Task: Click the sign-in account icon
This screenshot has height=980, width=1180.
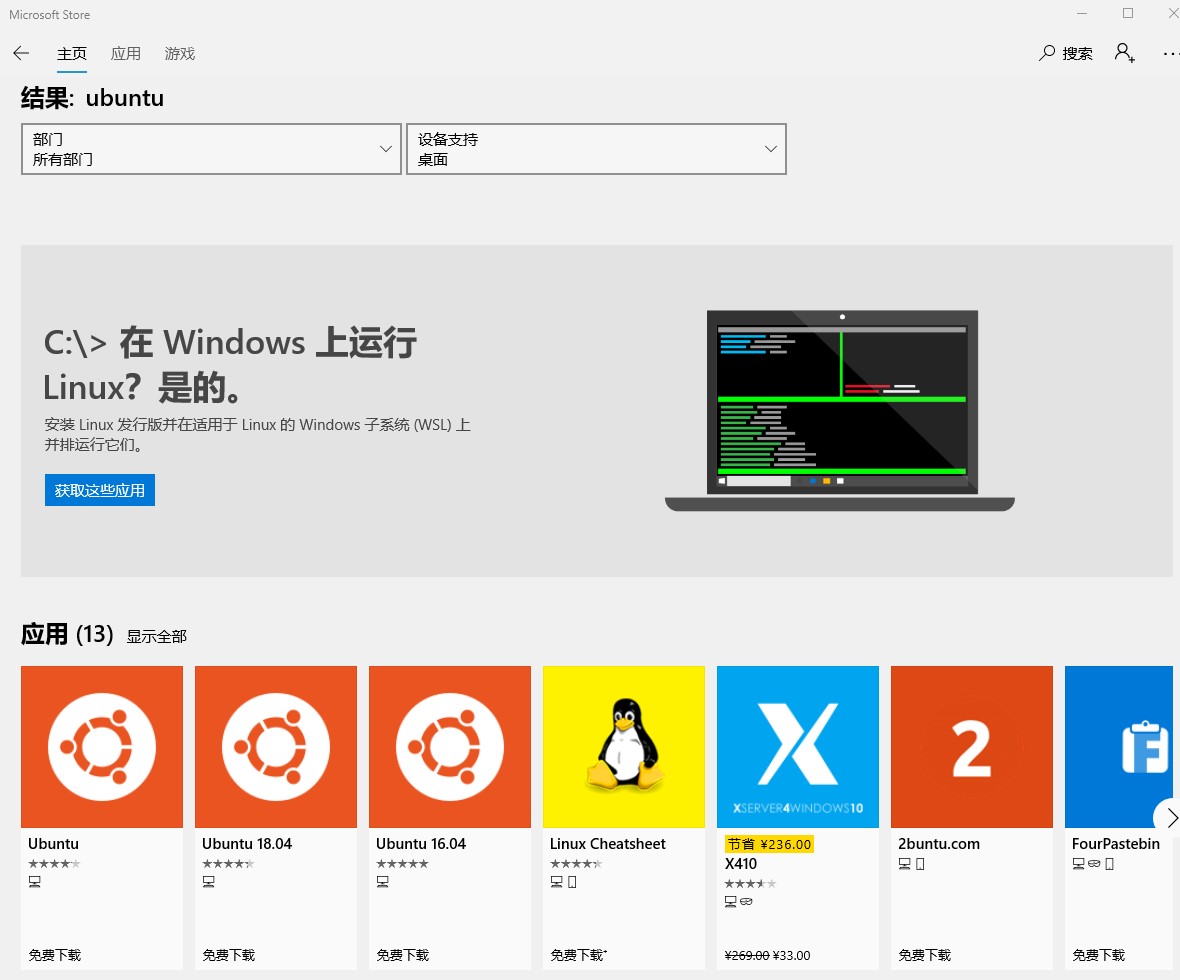Action: [x=1124, y=53]
